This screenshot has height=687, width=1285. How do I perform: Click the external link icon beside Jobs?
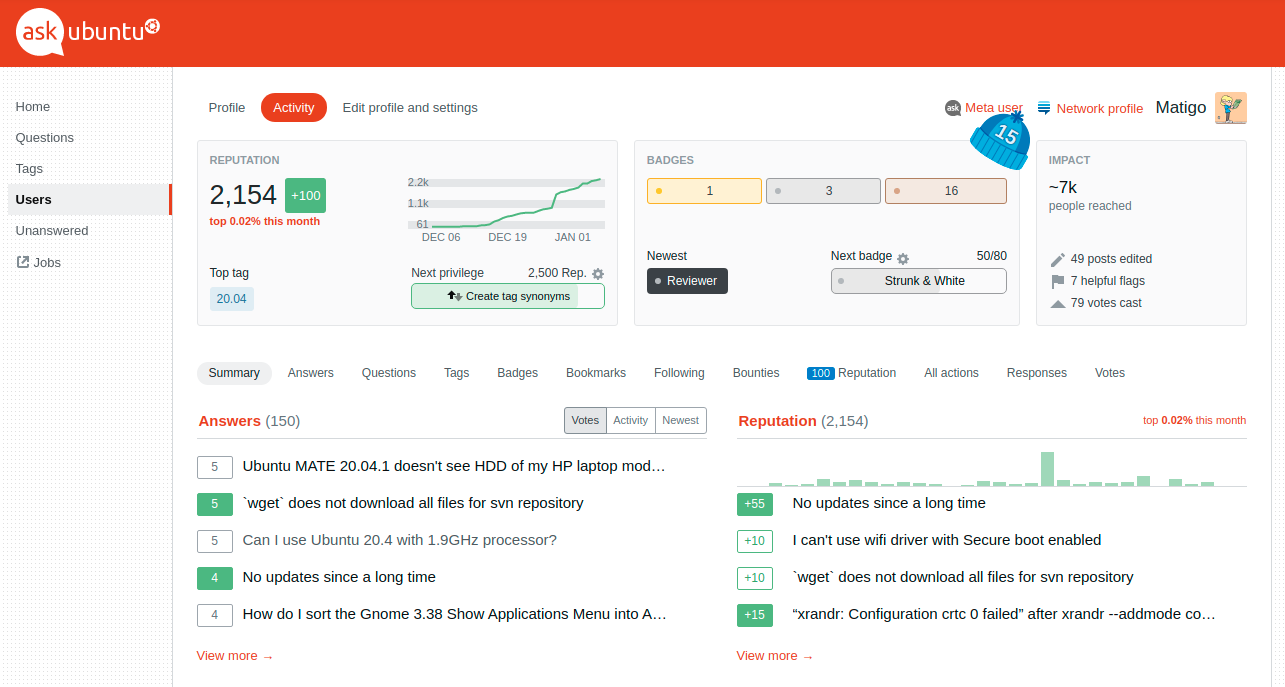pyautogui.click(x=23, y=262)
